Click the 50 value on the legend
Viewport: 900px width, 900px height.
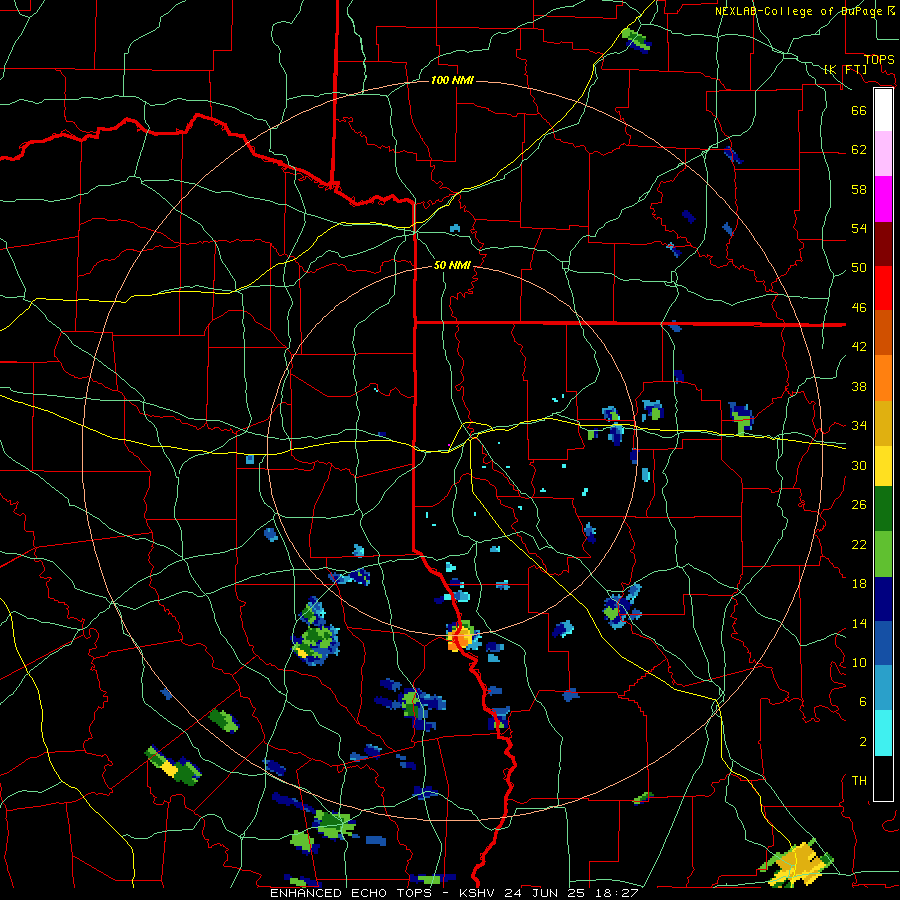coord(859,268)
